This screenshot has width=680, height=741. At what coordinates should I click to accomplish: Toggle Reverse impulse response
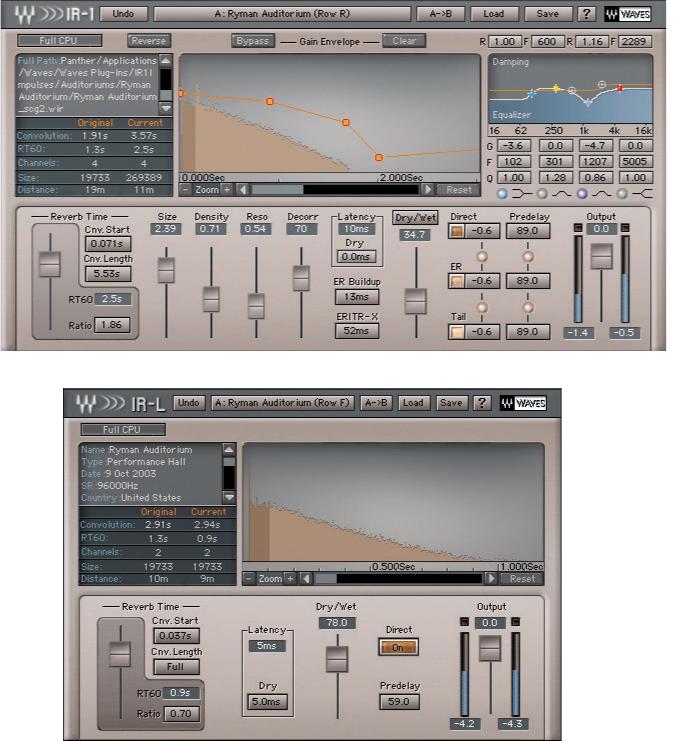coord(148,41)
